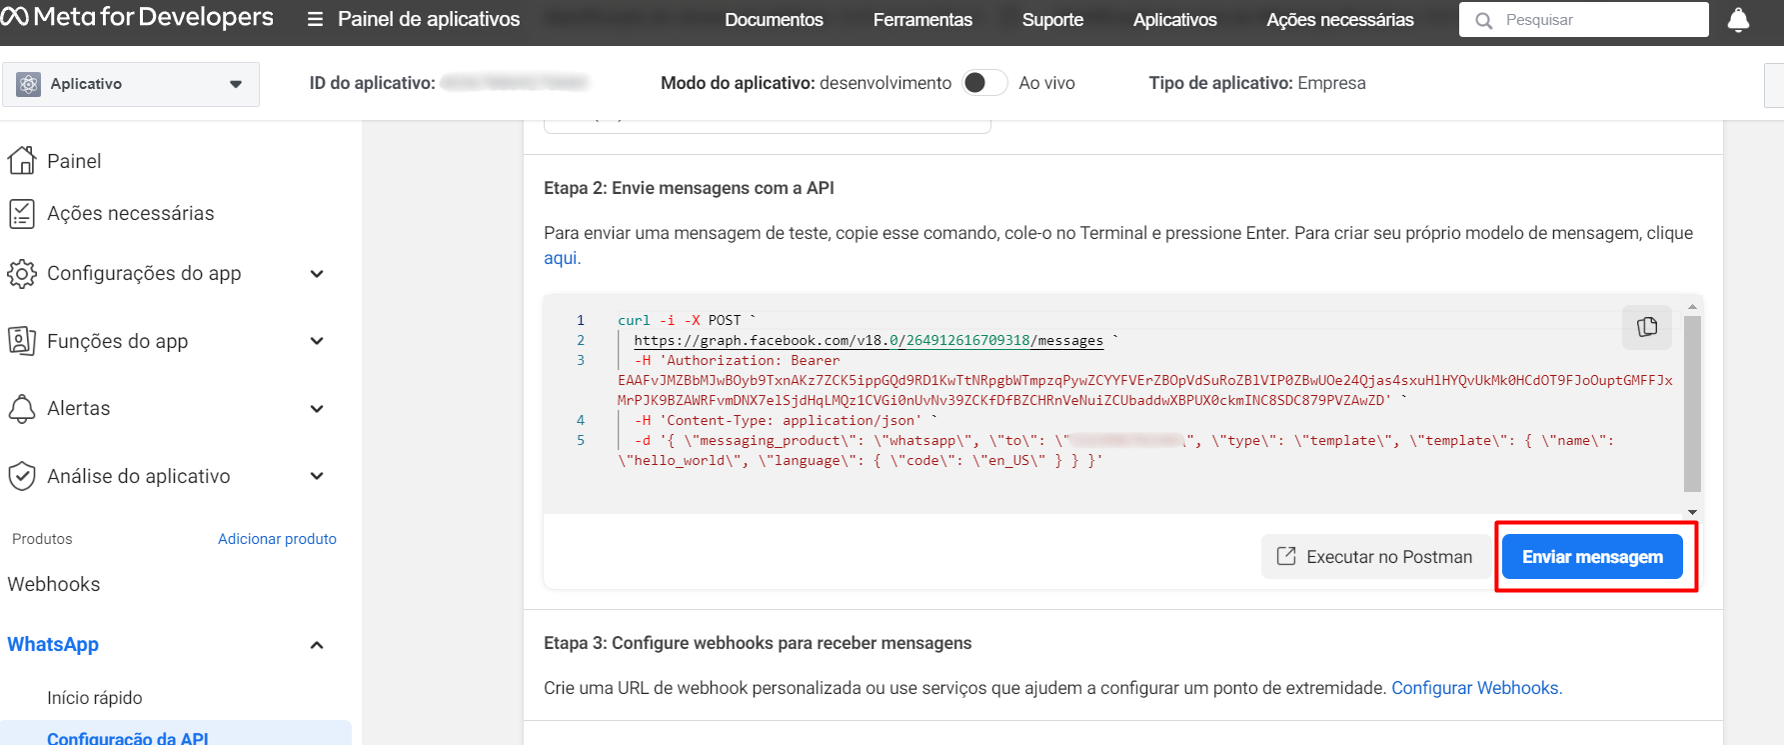Open Painel in the sidebar
The width and height of the screenshot is (1784, 745).
[74, 161]
